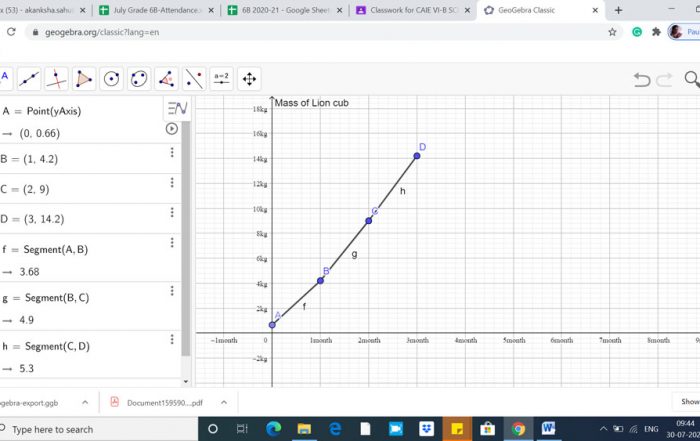This screenshot has height=441, width=700.
Task: Open File Explorer from the taskbar
Action: click(304, 429)
